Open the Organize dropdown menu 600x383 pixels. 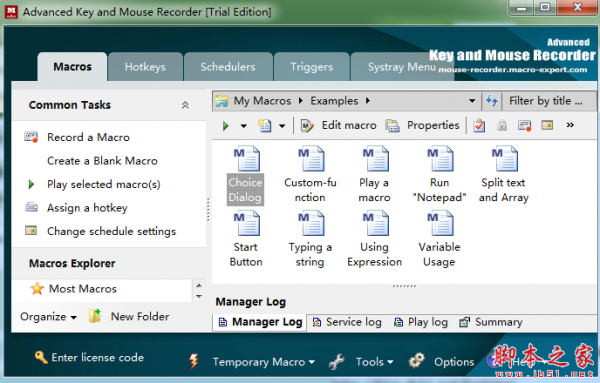pos(49,317)
